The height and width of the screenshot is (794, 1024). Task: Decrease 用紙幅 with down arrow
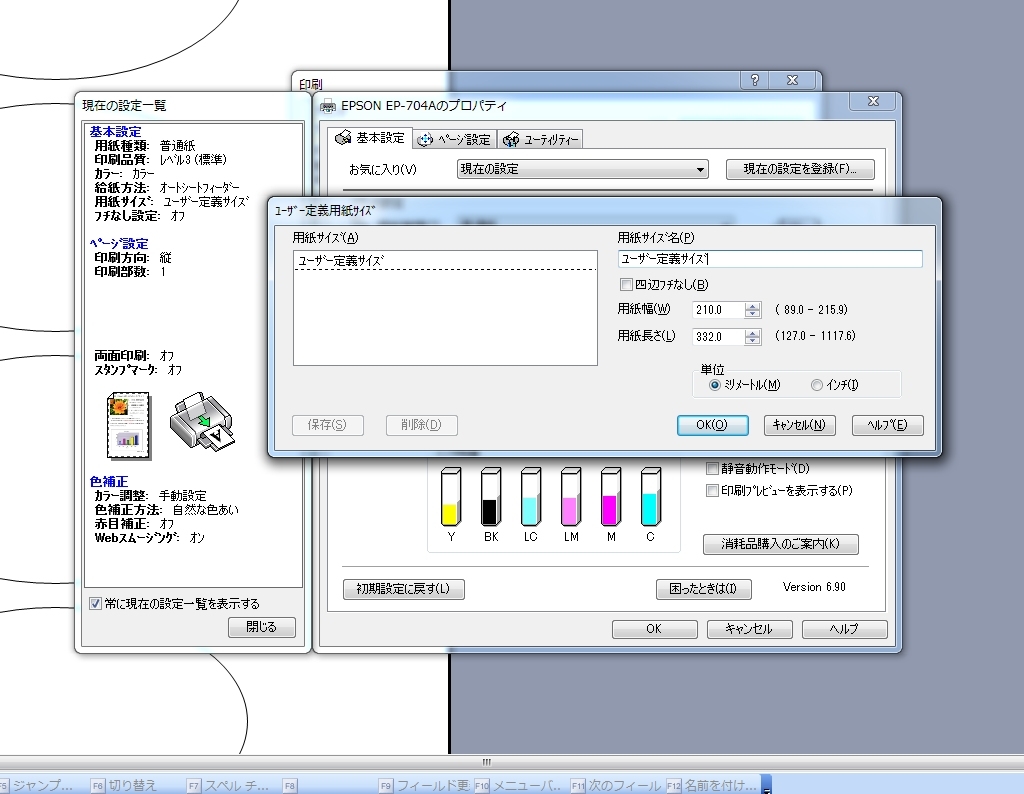coord(753,314)
